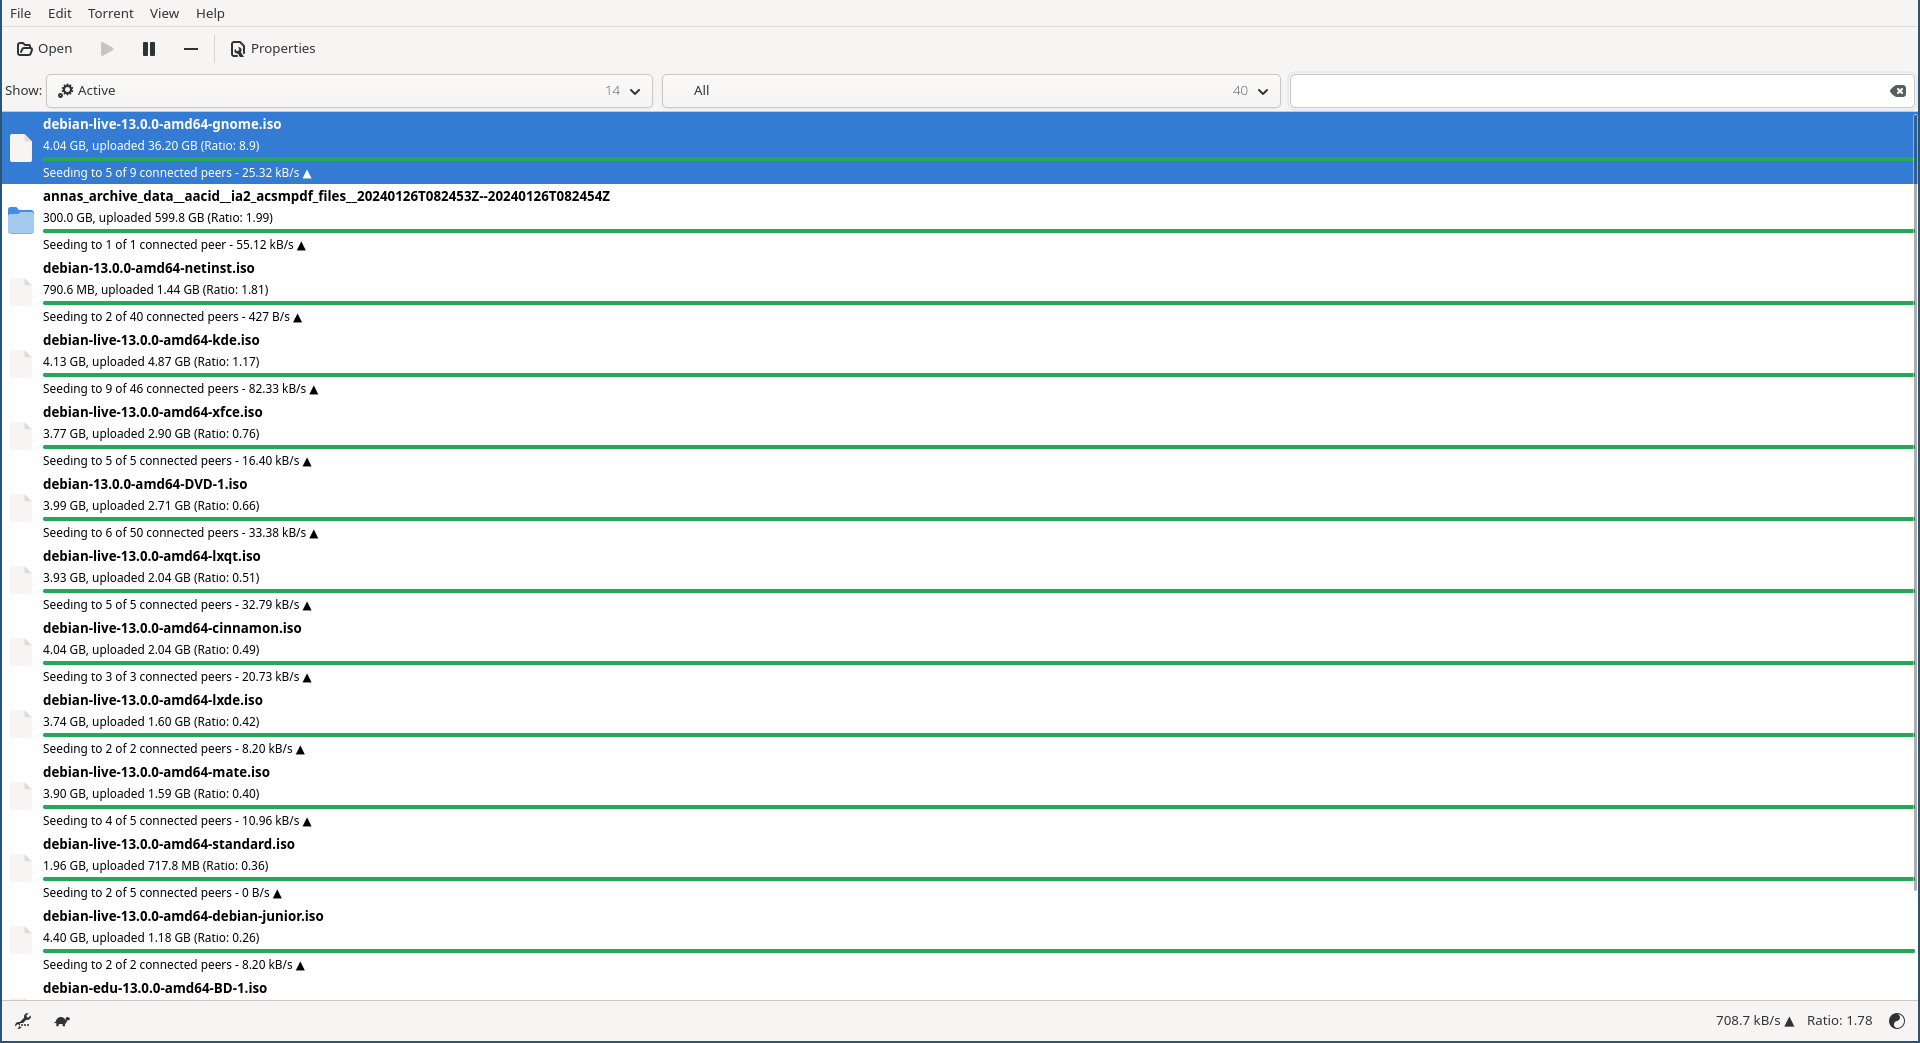Pause the selected torrent
Viewport: 1920px width, 1043px height.
(x=149, y=48)
